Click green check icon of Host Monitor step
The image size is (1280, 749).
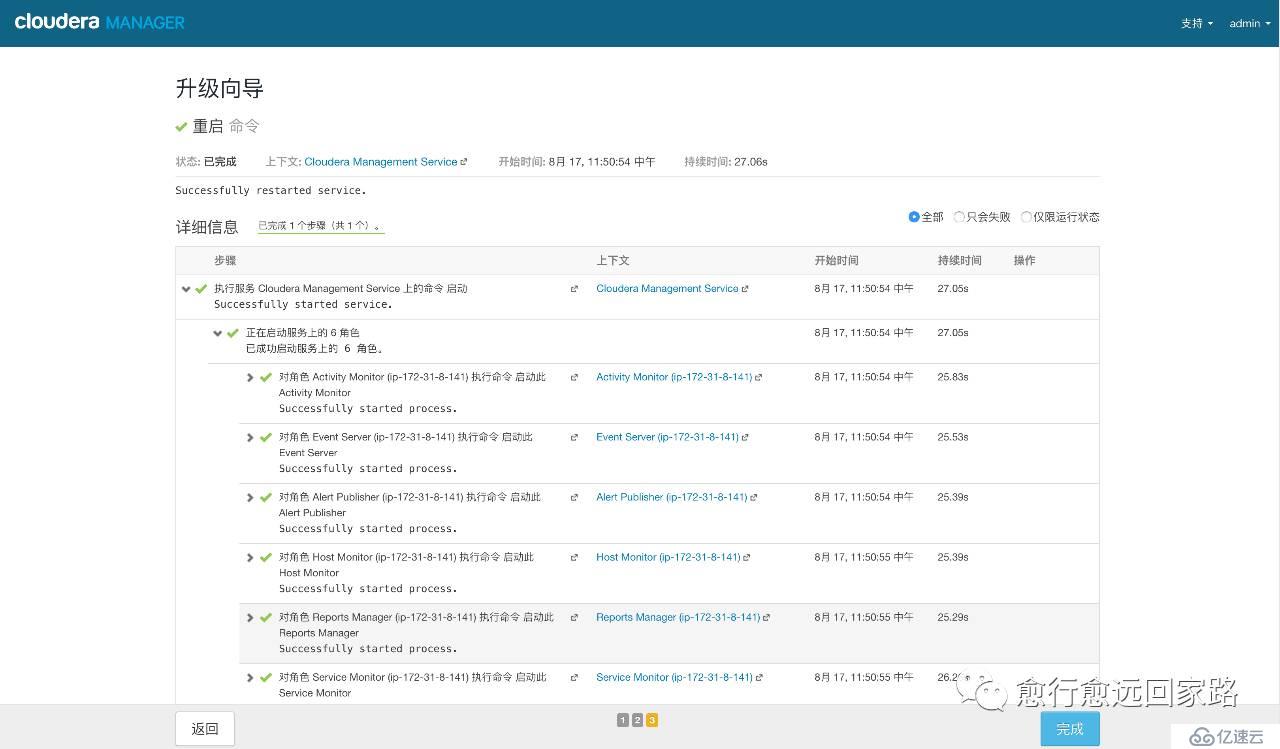click(x=266, y=558)
